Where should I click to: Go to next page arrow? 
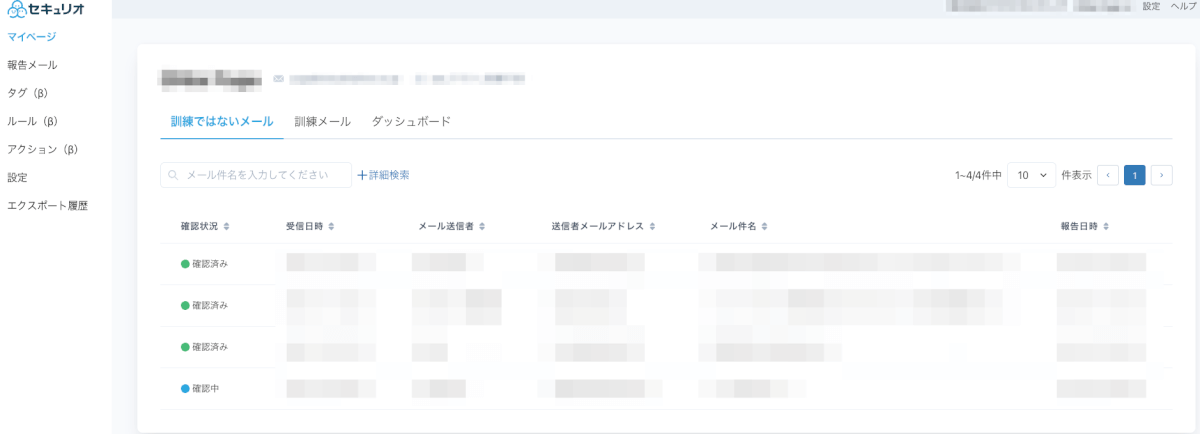pyautogui.click(x=1161, y=175)
